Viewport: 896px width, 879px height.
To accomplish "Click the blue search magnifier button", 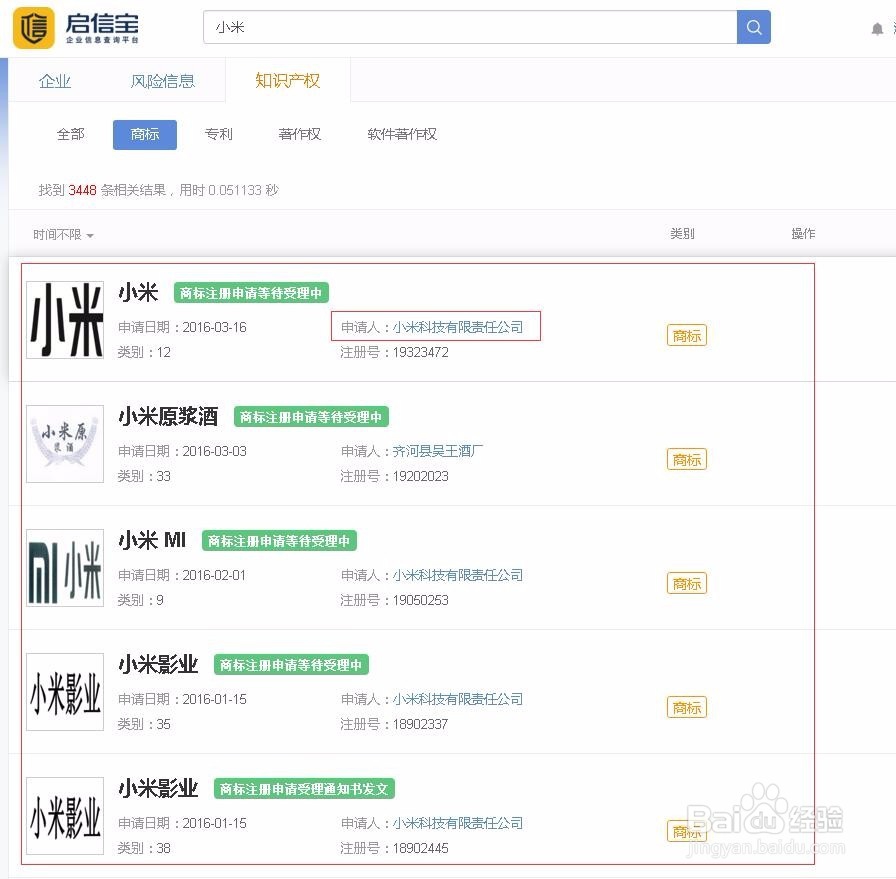I will point(753,27).
